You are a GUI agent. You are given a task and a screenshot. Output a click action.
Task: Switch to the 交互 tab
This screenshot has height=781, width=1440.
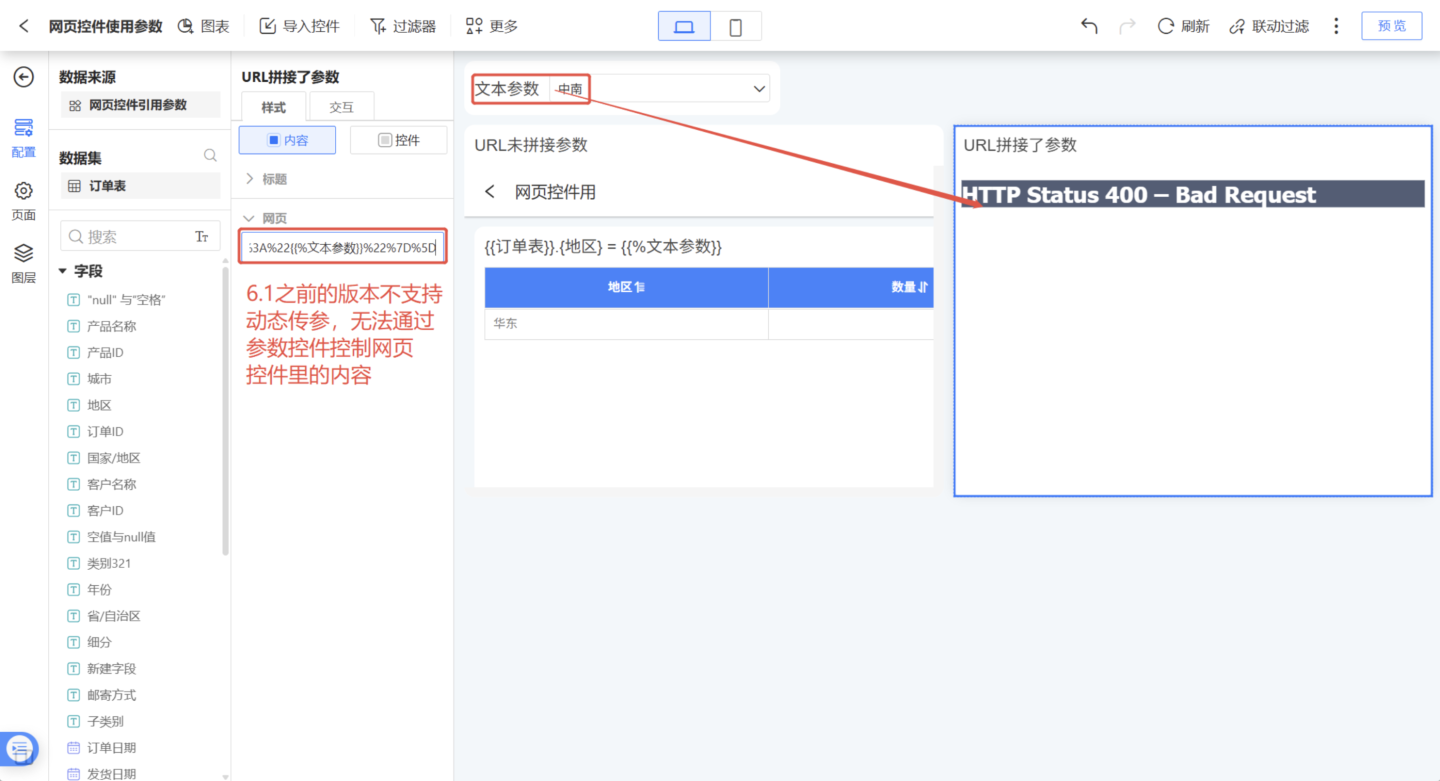click(x=342, y=107)
